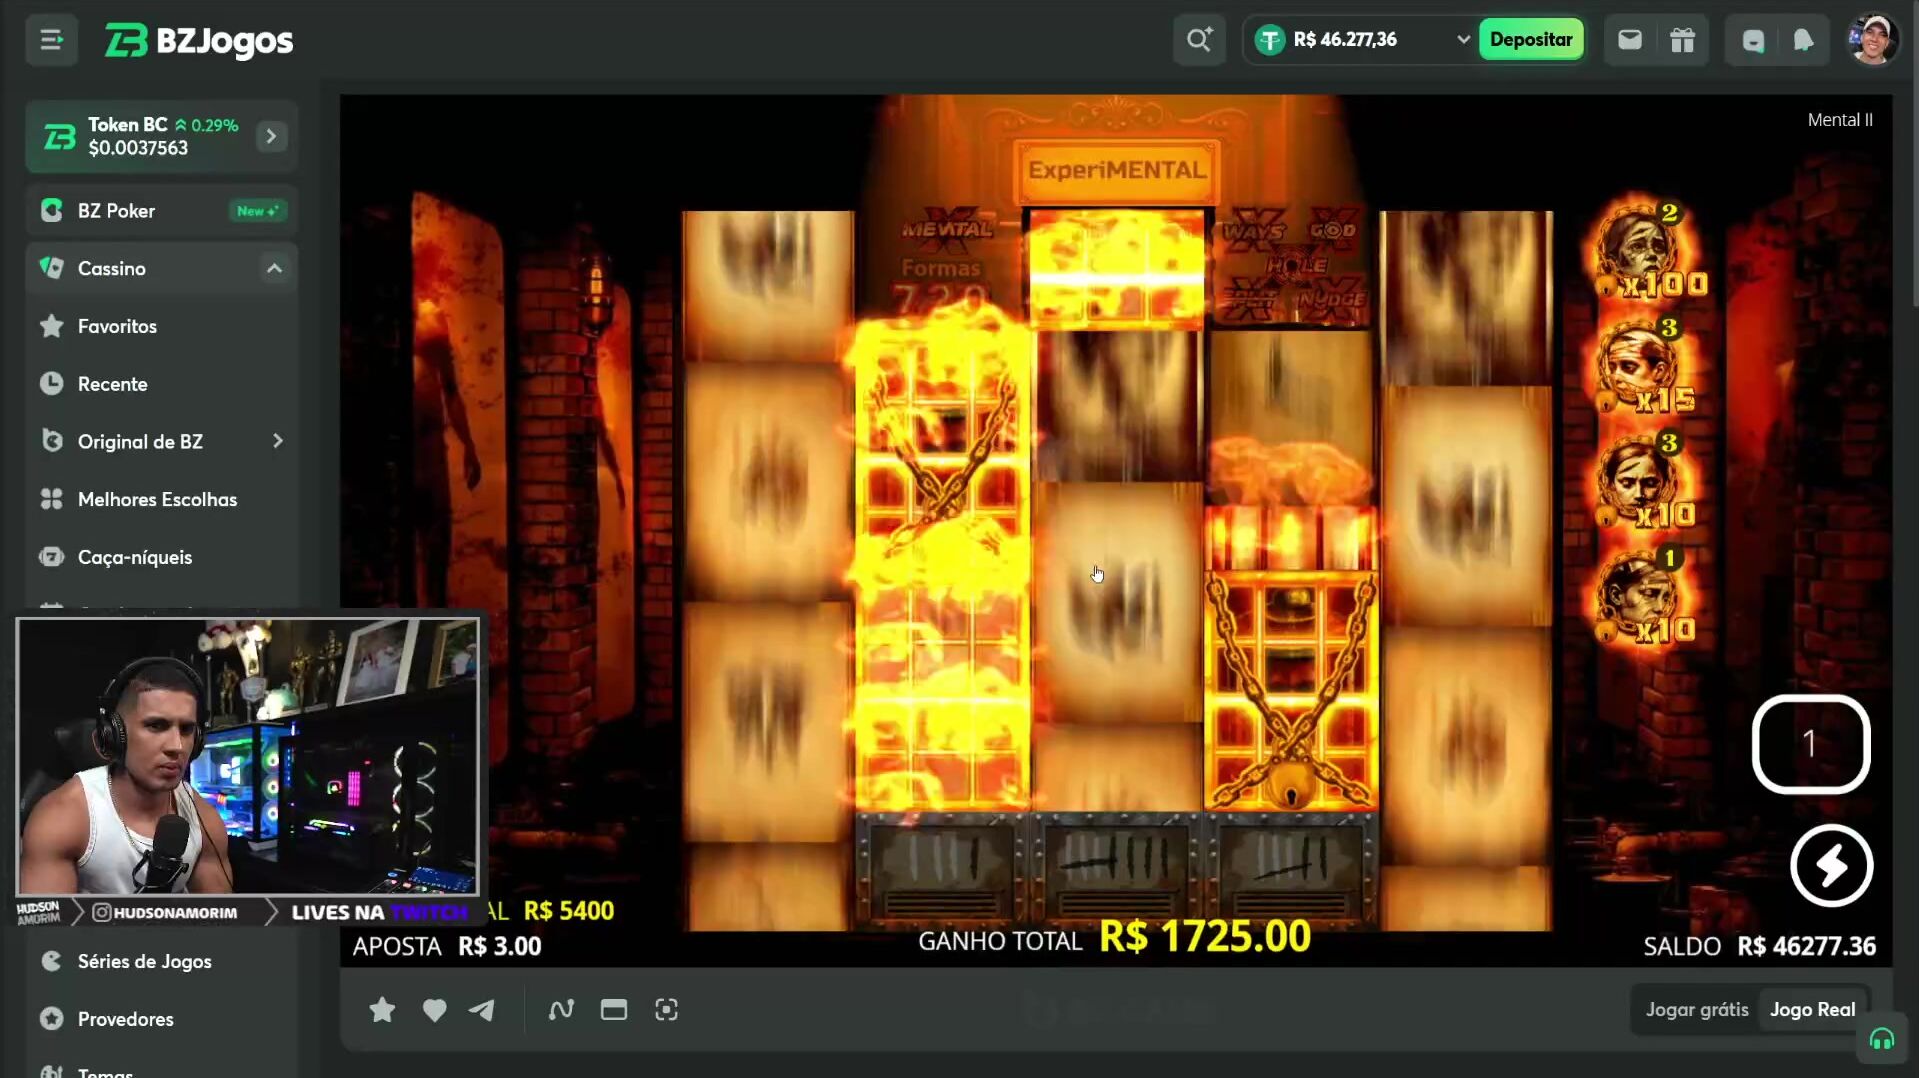The width and height of the screenshot is (1919, 1078).
Task: Open the user profile avatar
Action: (x=1873, y=40)
